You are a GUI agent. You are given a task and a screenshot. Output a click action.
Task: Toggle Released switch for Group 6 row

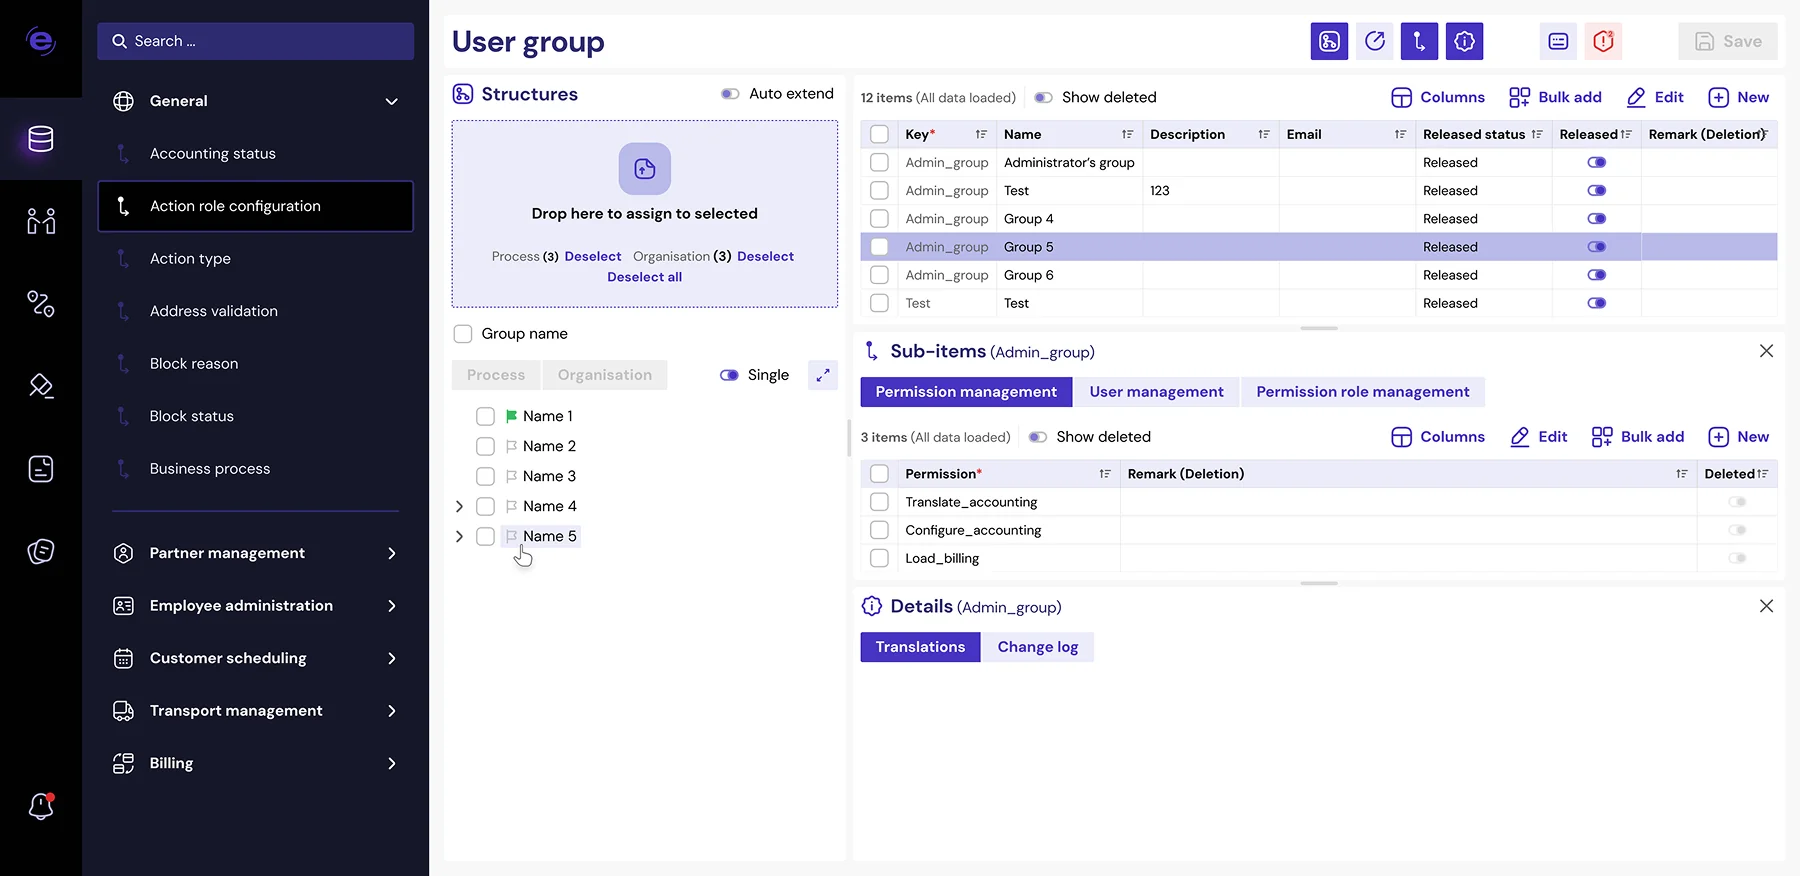point(1597,275)
